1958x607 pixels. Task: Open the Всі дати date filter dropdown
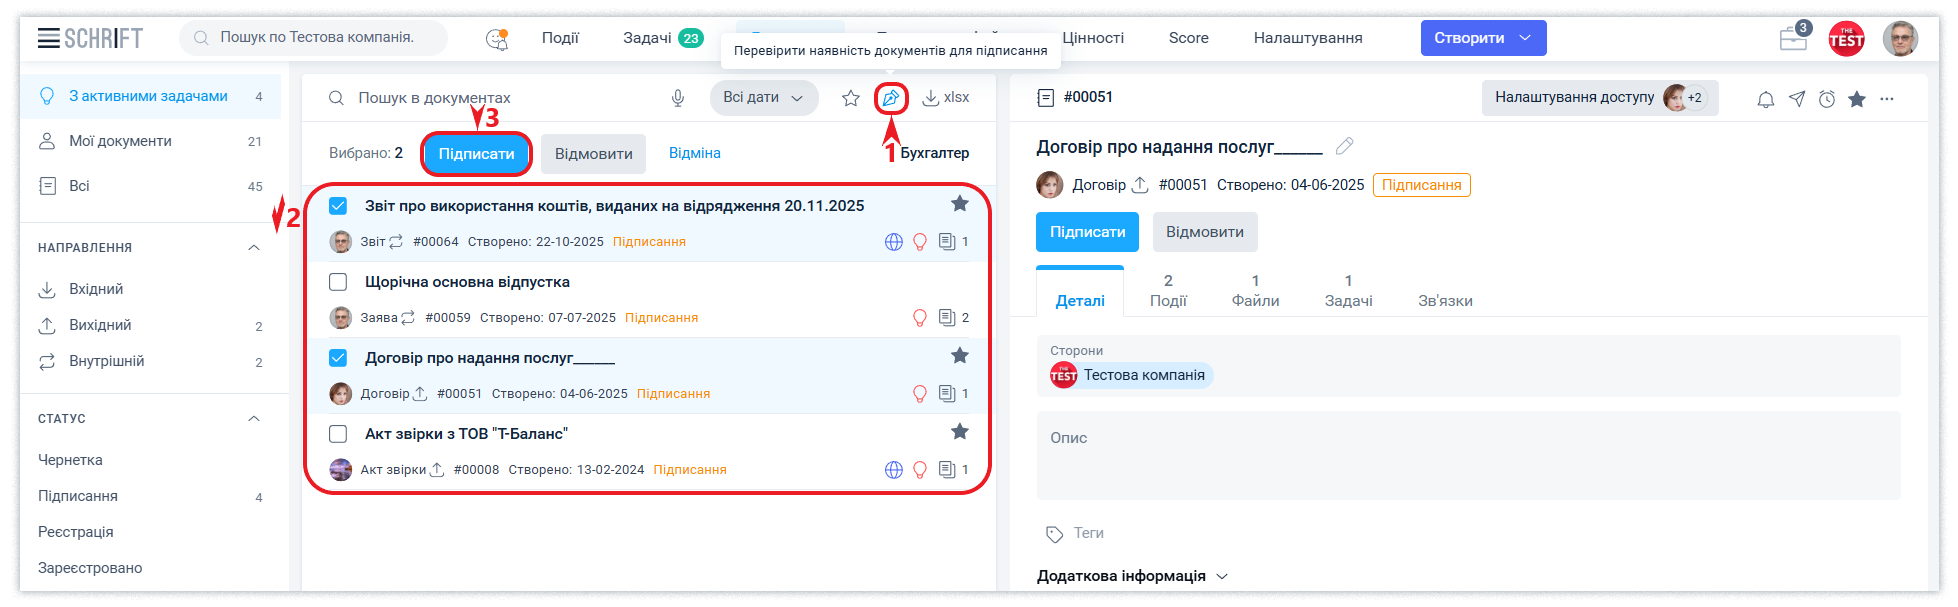(763, 98)
